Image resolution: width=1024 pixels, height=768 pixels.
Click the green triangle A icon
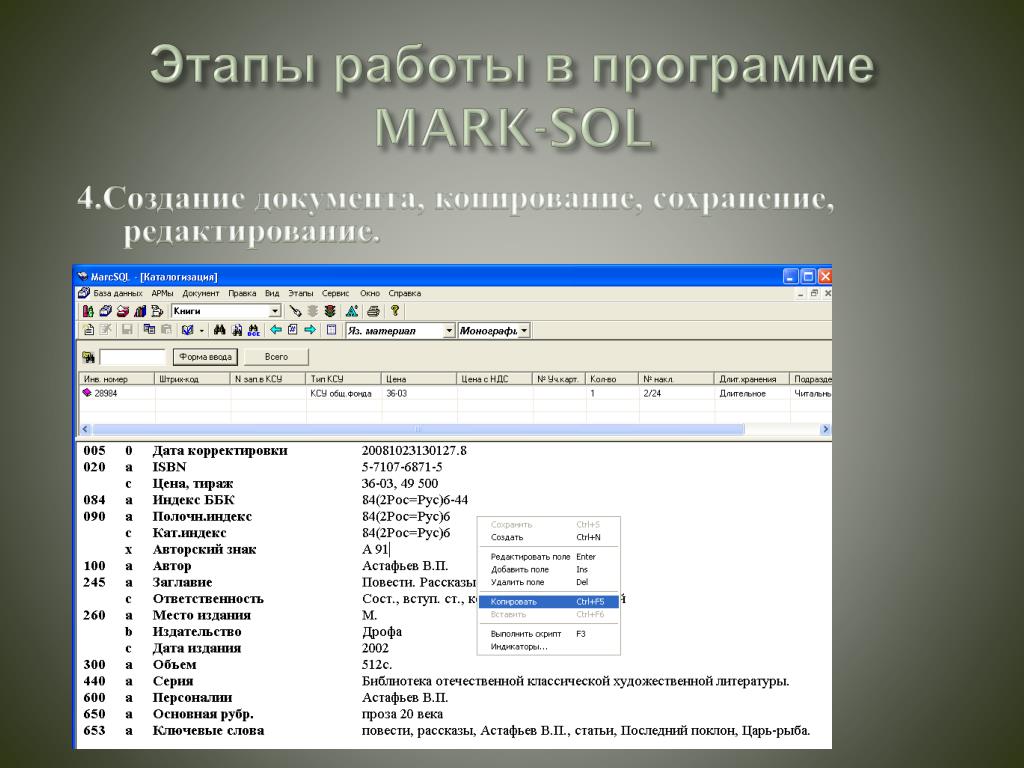tap(352, 311)
